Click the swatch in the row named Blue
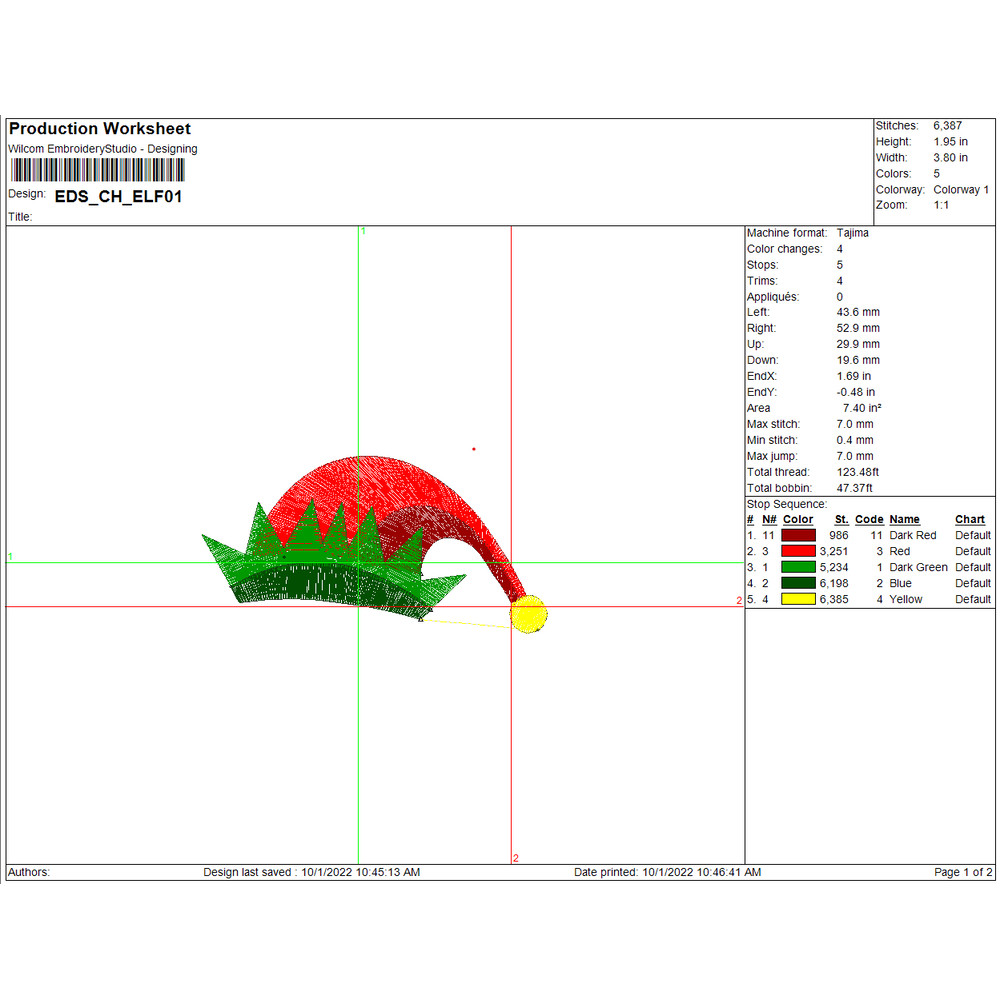This screenshot has width=1000, height=1000. 799,584
